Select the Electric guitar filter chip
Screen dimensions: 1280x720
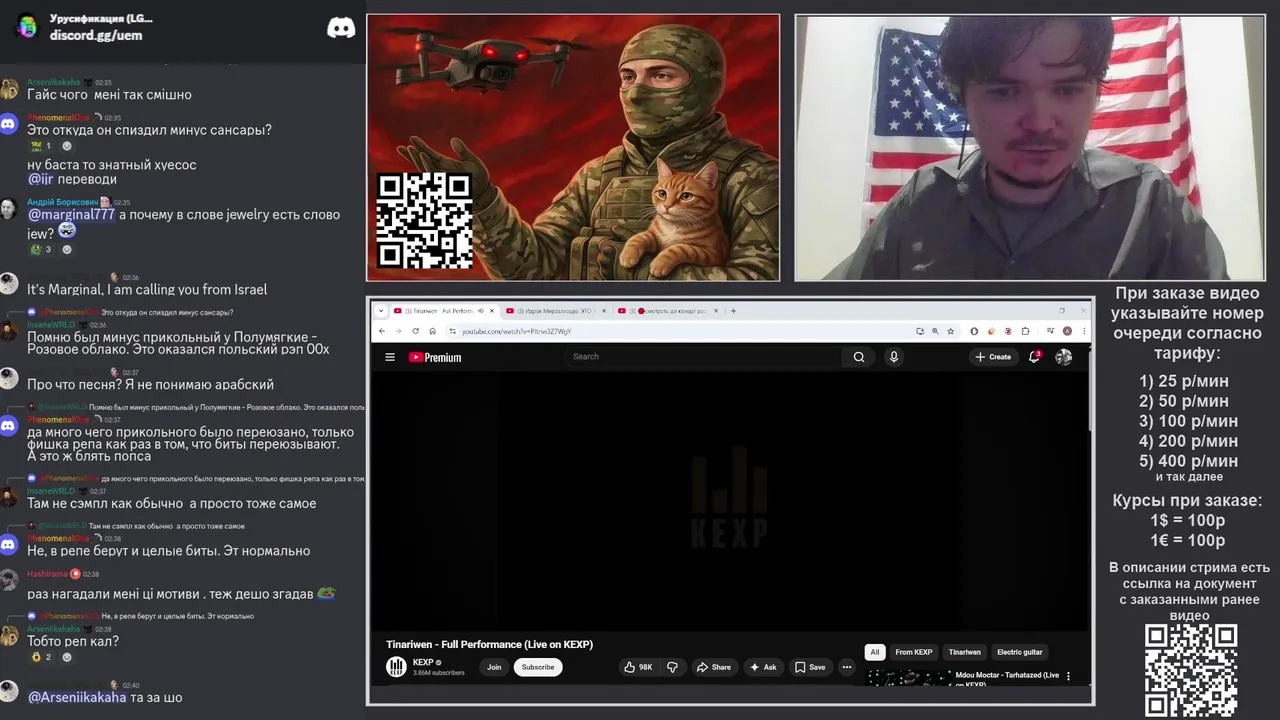pos(1019,652)
